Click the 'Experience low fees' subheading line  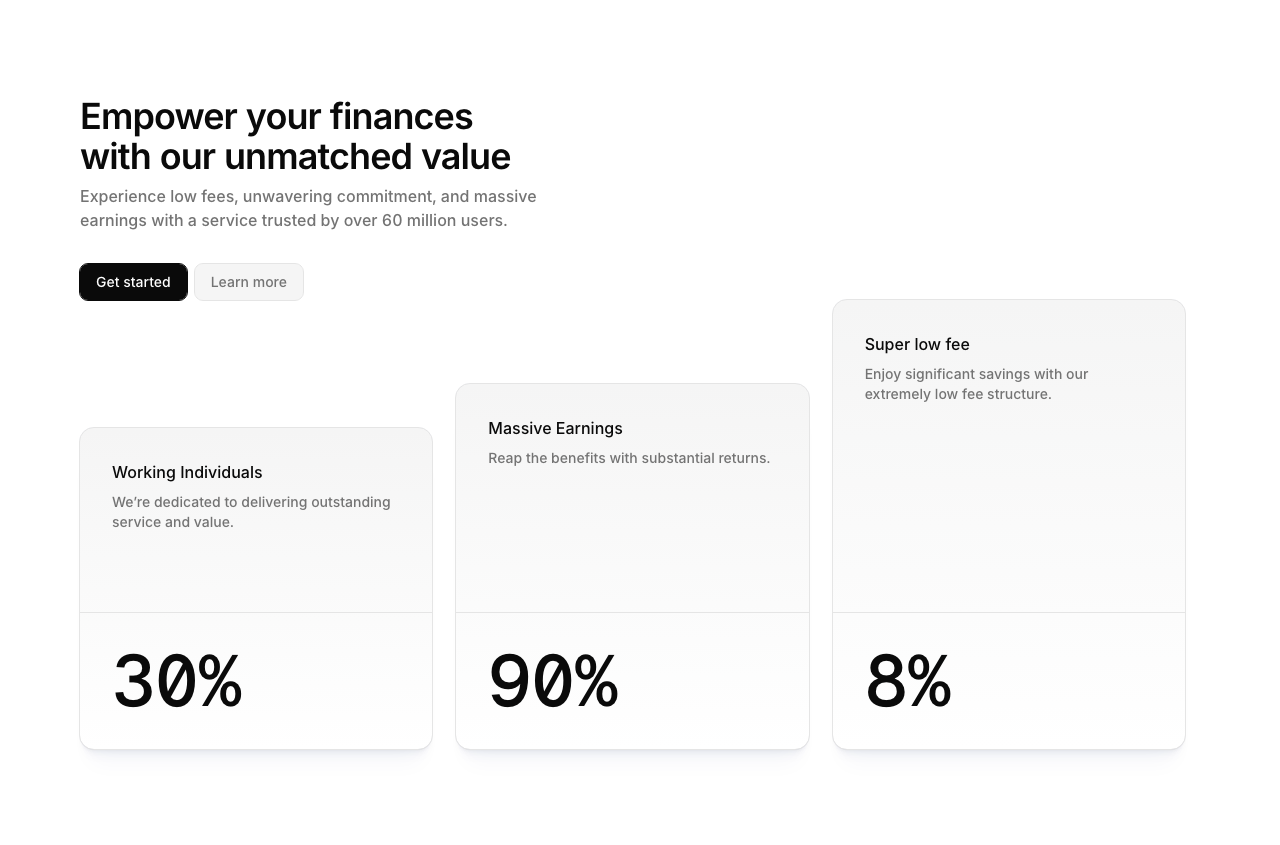pos(308,196)
